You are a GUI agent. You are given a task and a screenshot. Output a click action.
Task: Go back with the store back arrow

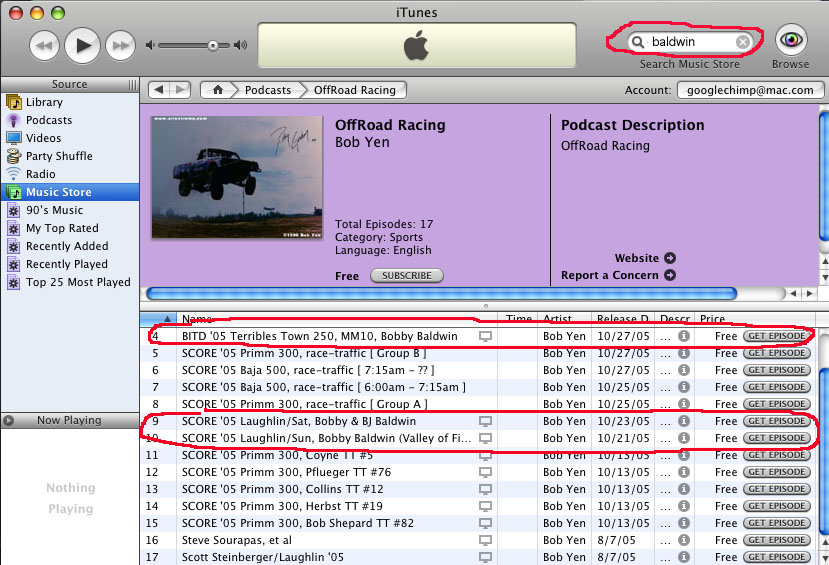[x=159, y=90]
